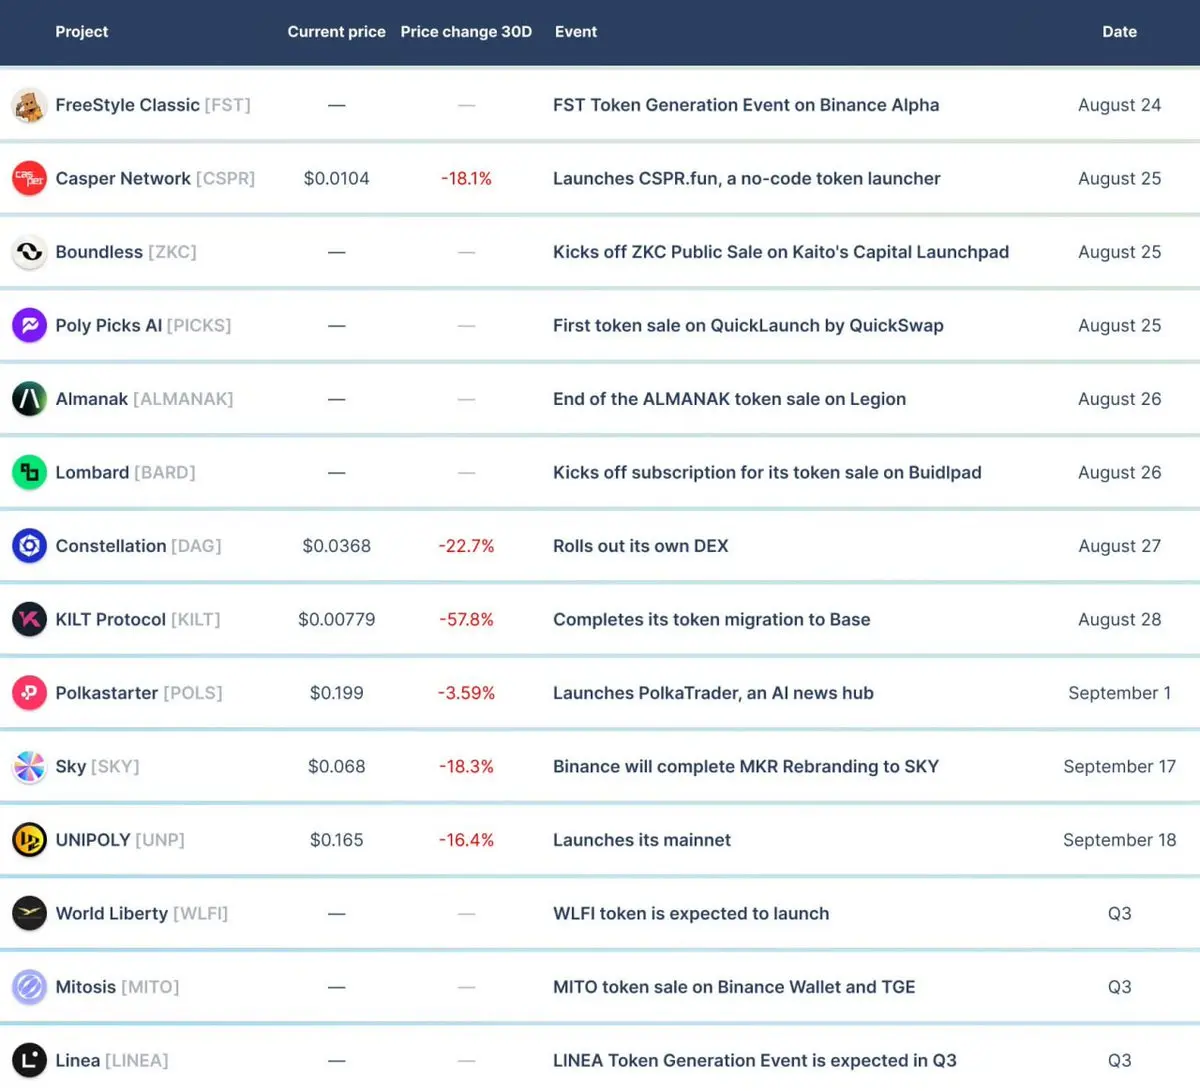Image resolution: width=1200 pixels, height=1091 pixels.
Task: Click the Kaito's Capital Launchpad event text
Action: coord(781,252)
